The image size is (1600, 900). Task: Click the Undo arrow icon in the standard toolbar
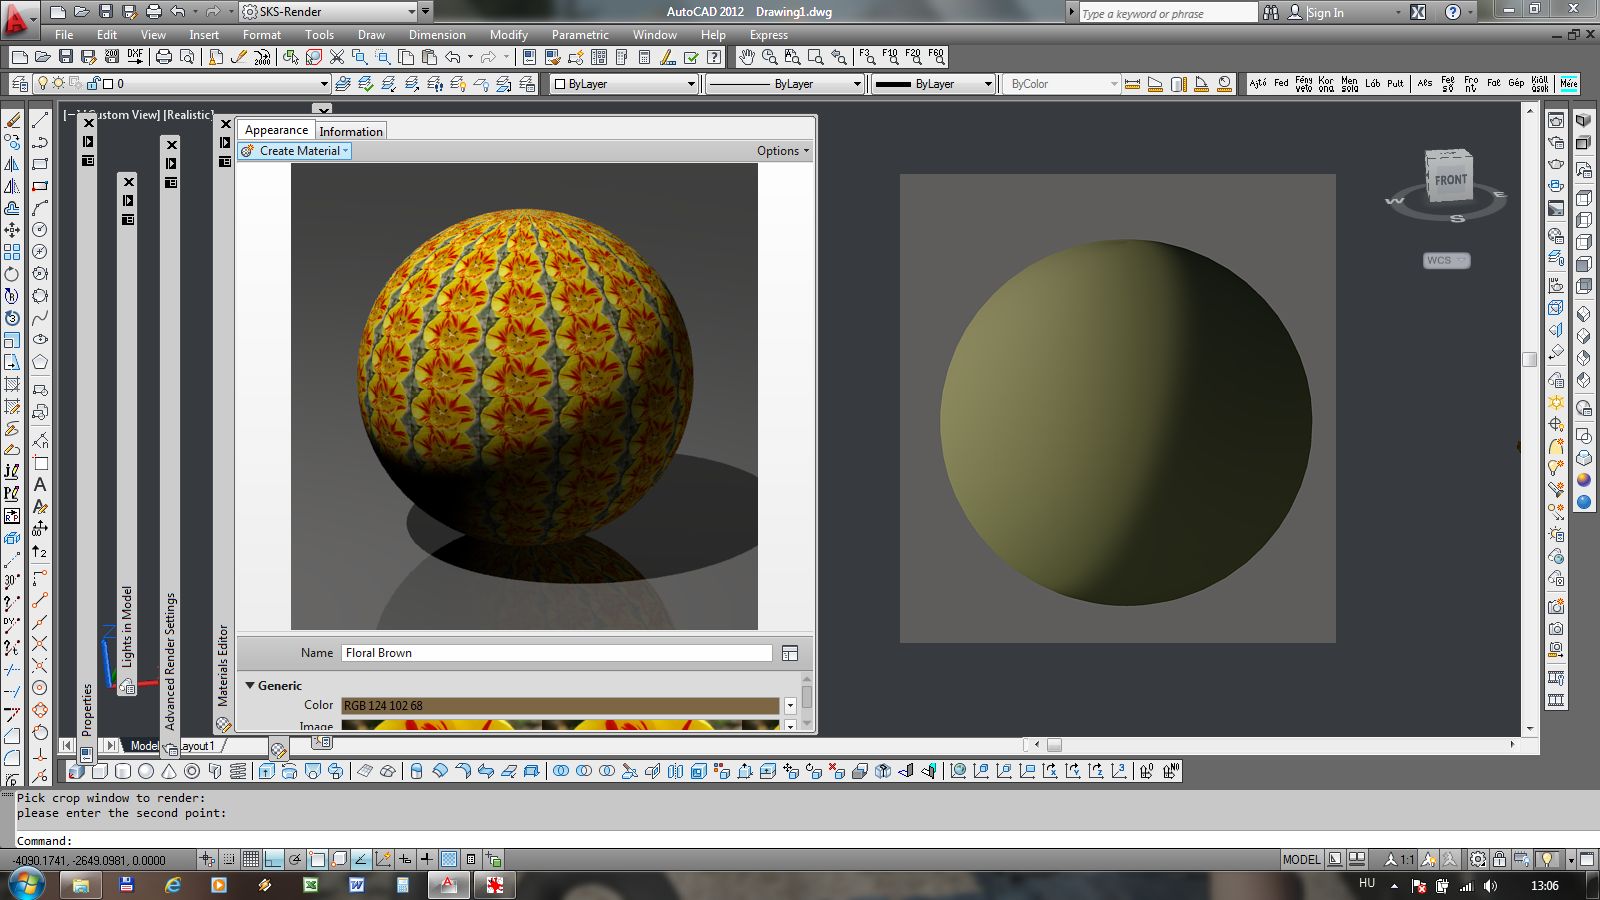tap(453, 57)
